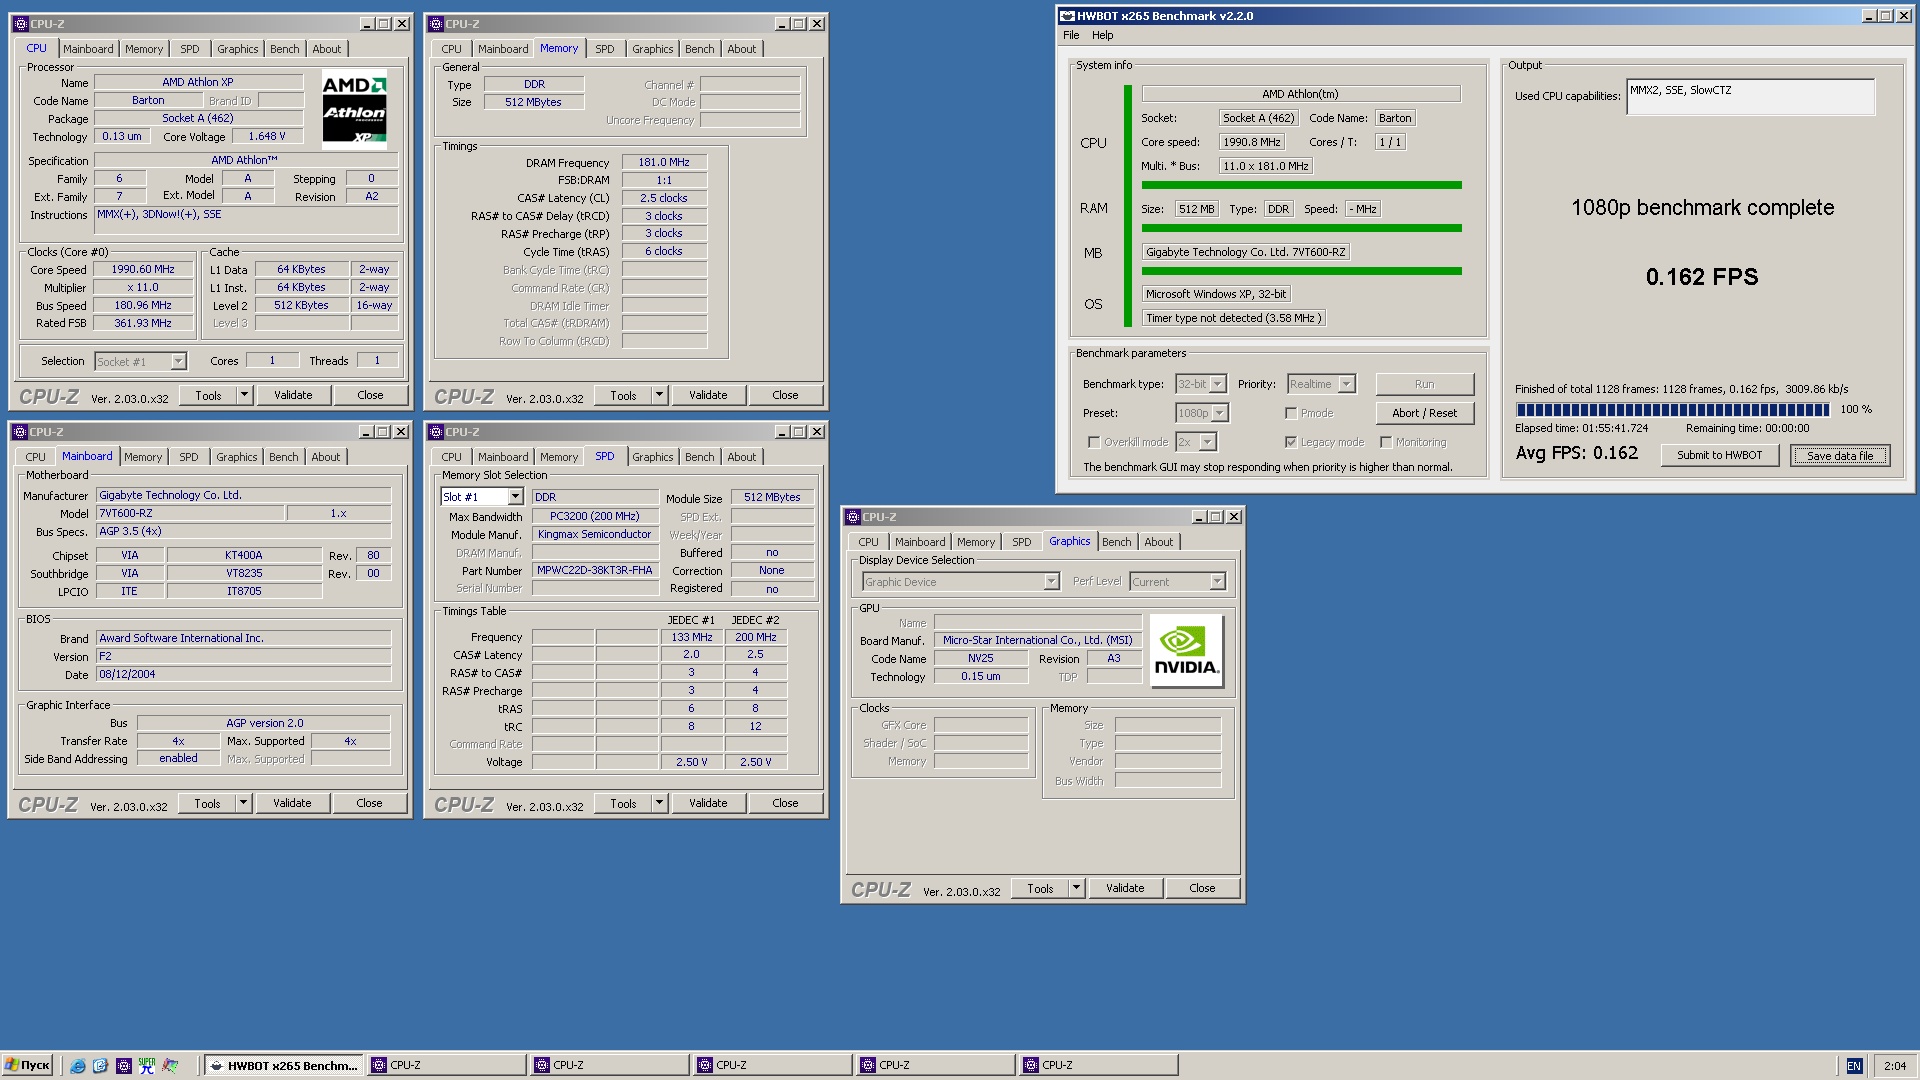The width and height of the screenshot is (1920, 1080).
Task: Click the AMD Athlon XP processor logo
Action: tap(355, 110)
